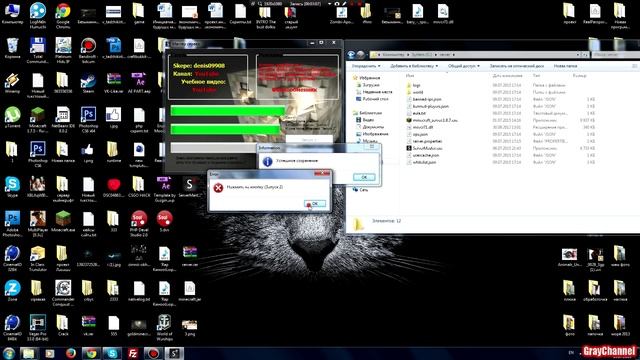
Task: Open Vegas Pro desktop shortcut
Action: coord(38,328)
